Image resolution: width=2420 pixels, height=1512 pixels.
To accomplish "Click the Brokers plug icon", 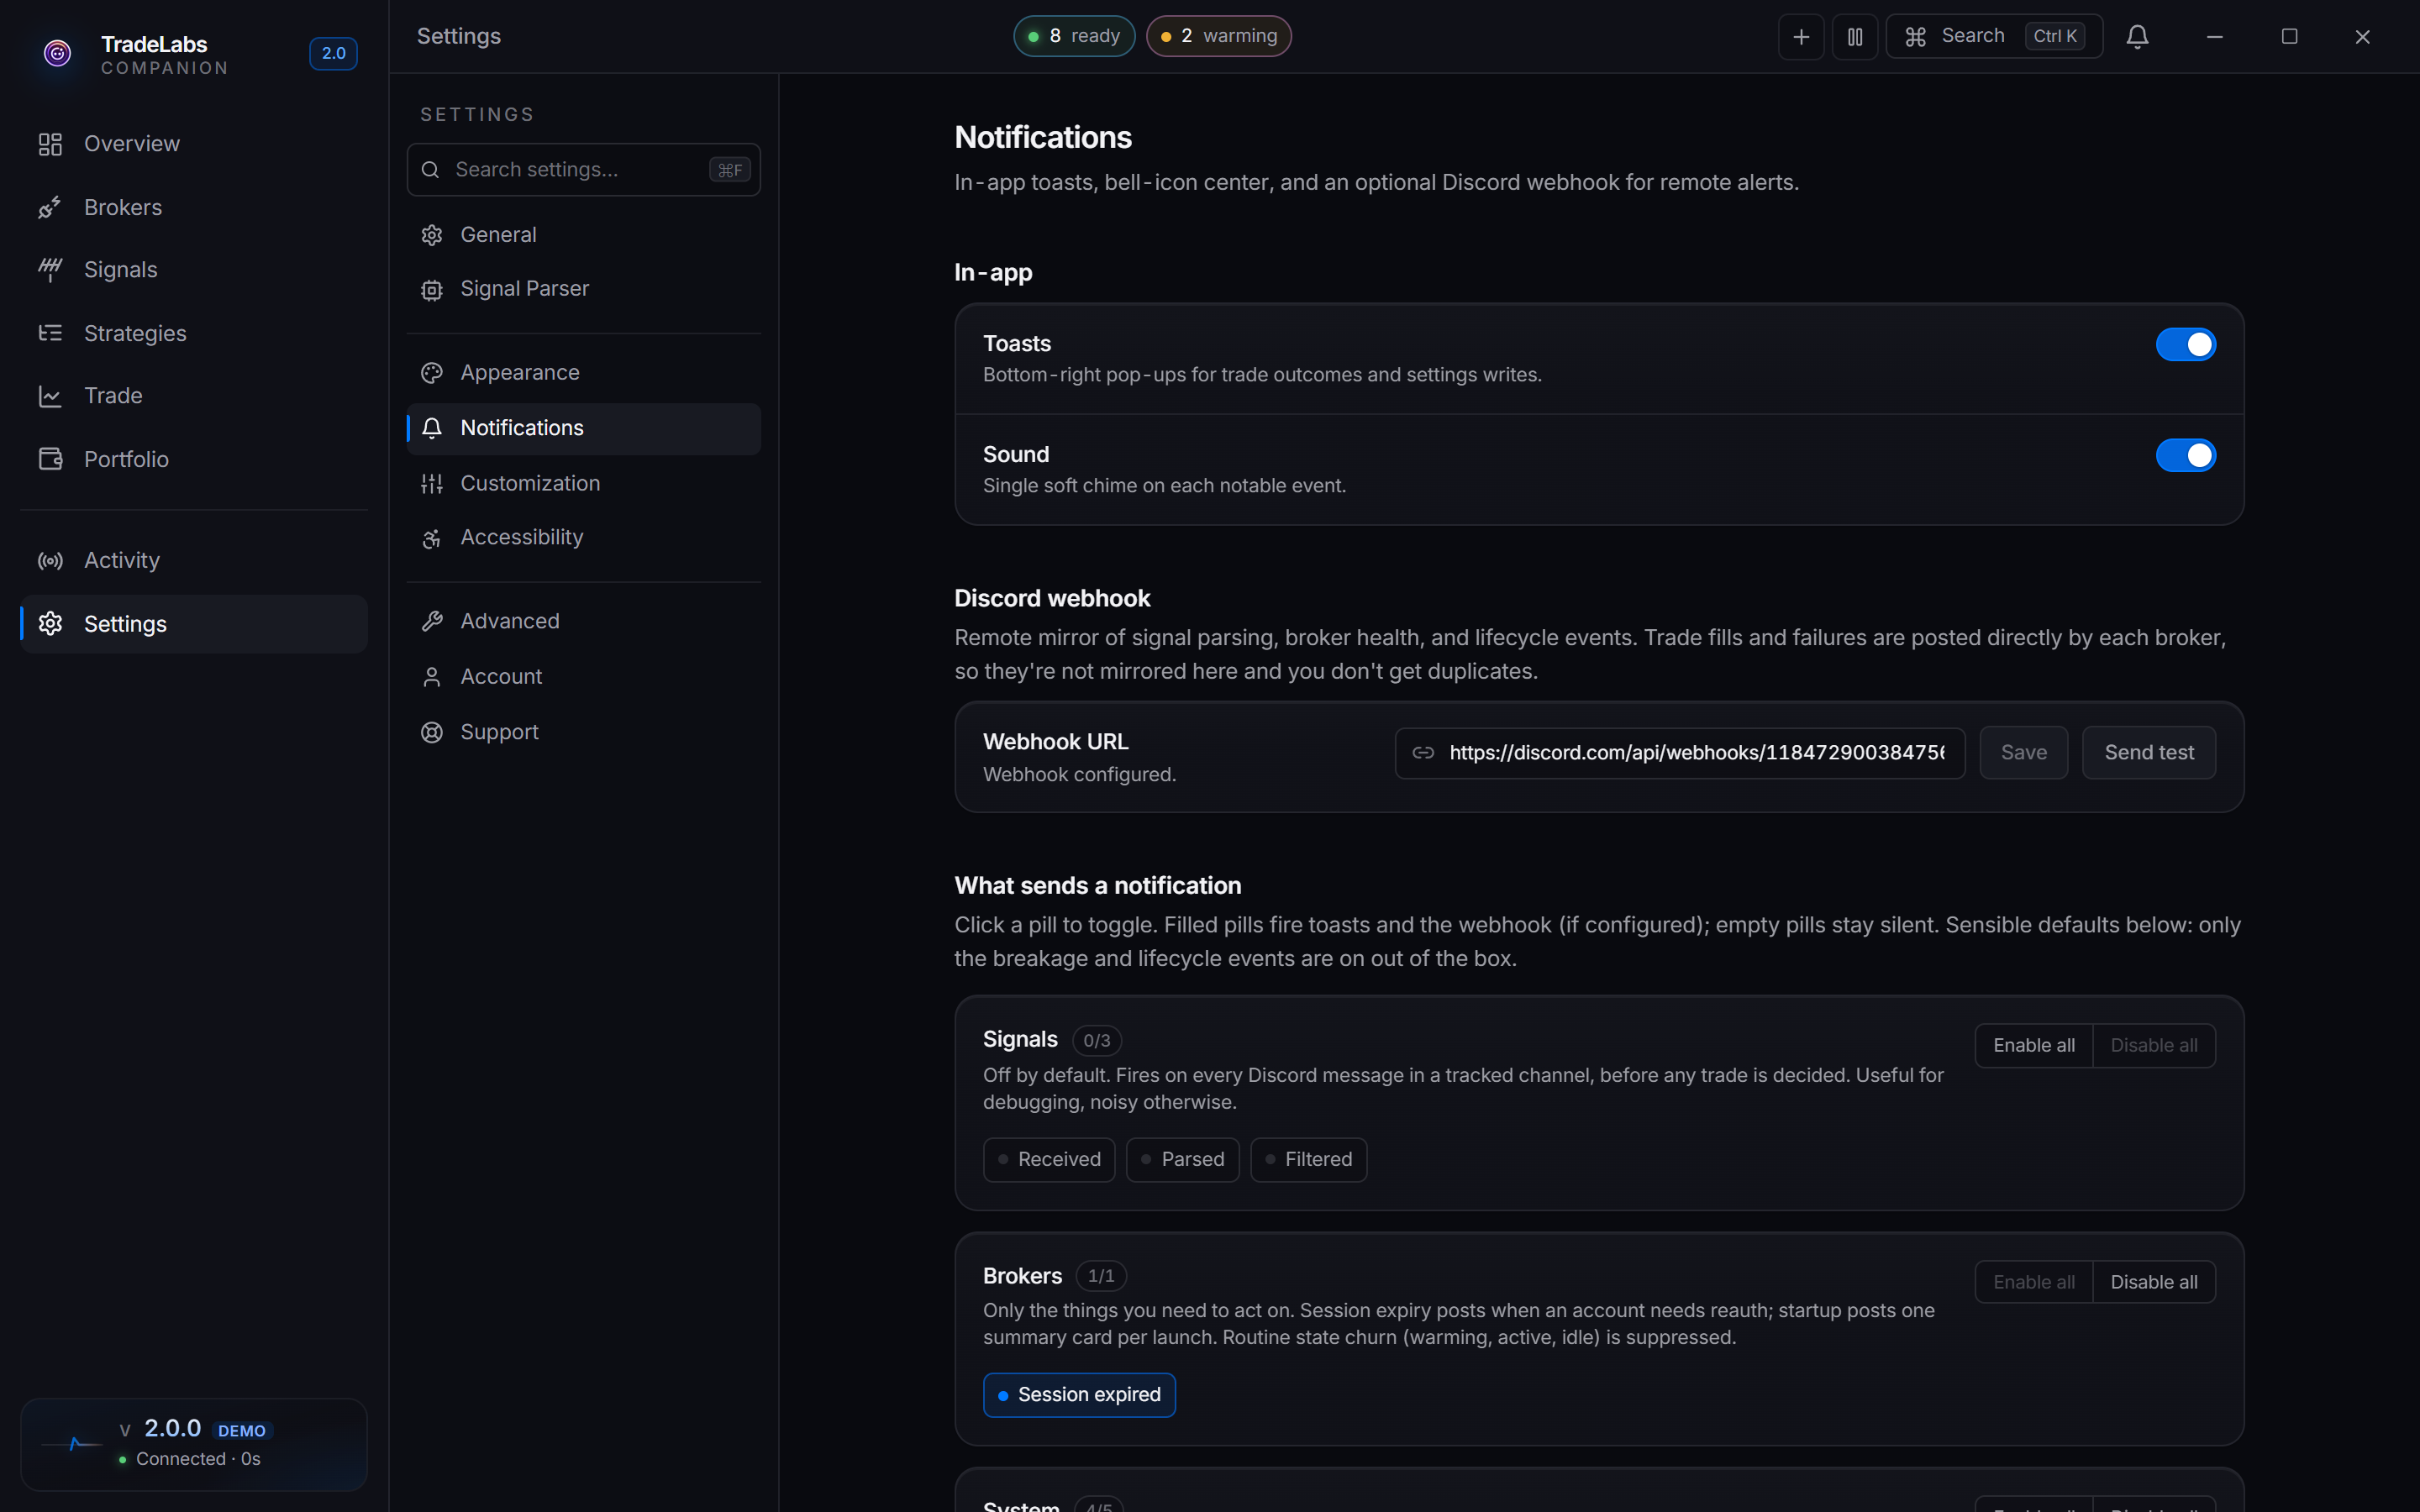I will [x=50, y=207].
